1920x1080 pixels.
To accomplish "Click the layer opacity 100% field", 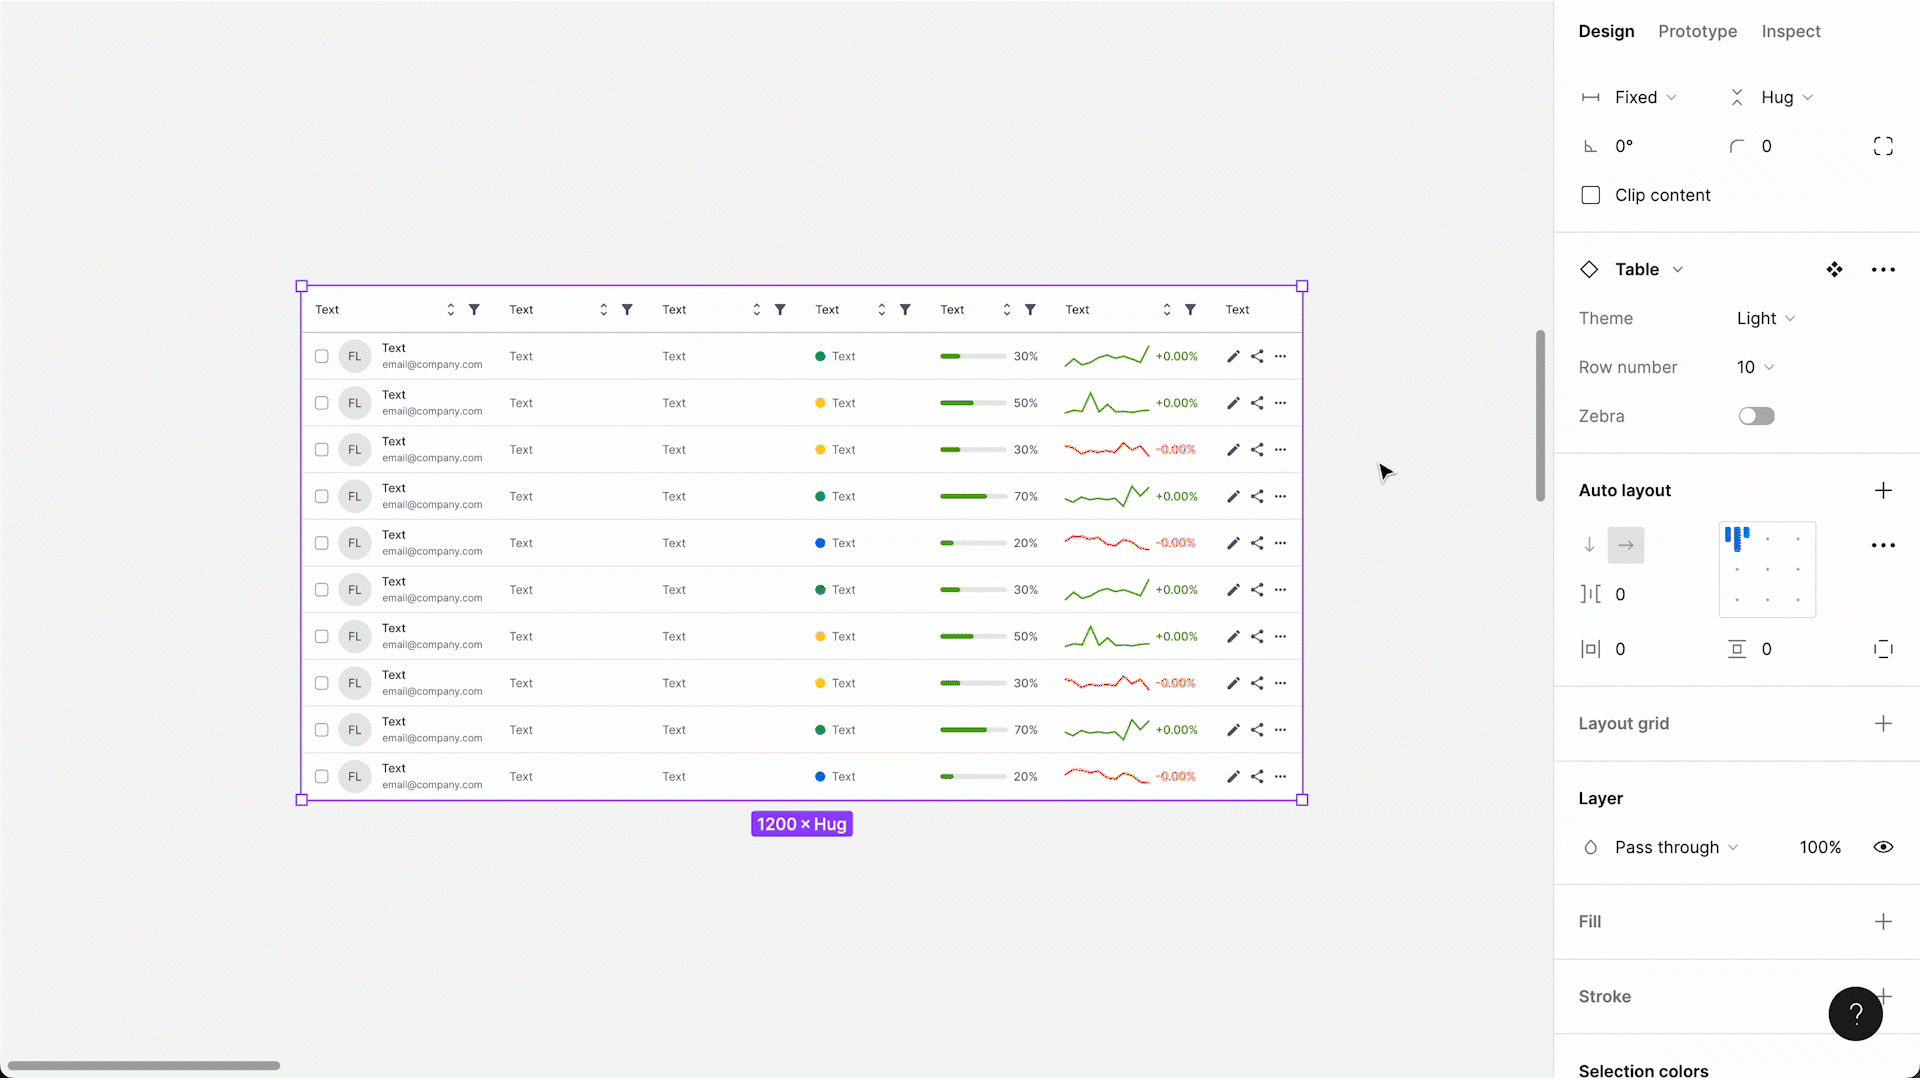I will [1819, 847].
